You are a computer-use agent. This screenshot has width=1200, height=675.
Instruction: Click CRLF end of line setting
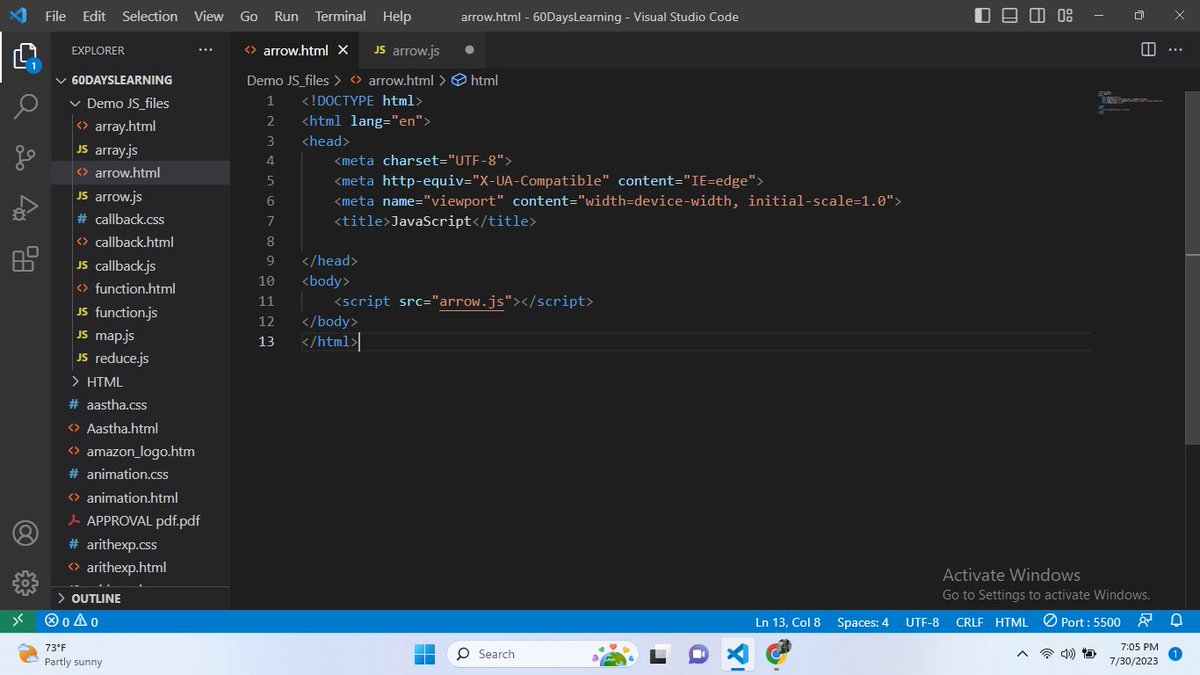(x=969, y=621)
